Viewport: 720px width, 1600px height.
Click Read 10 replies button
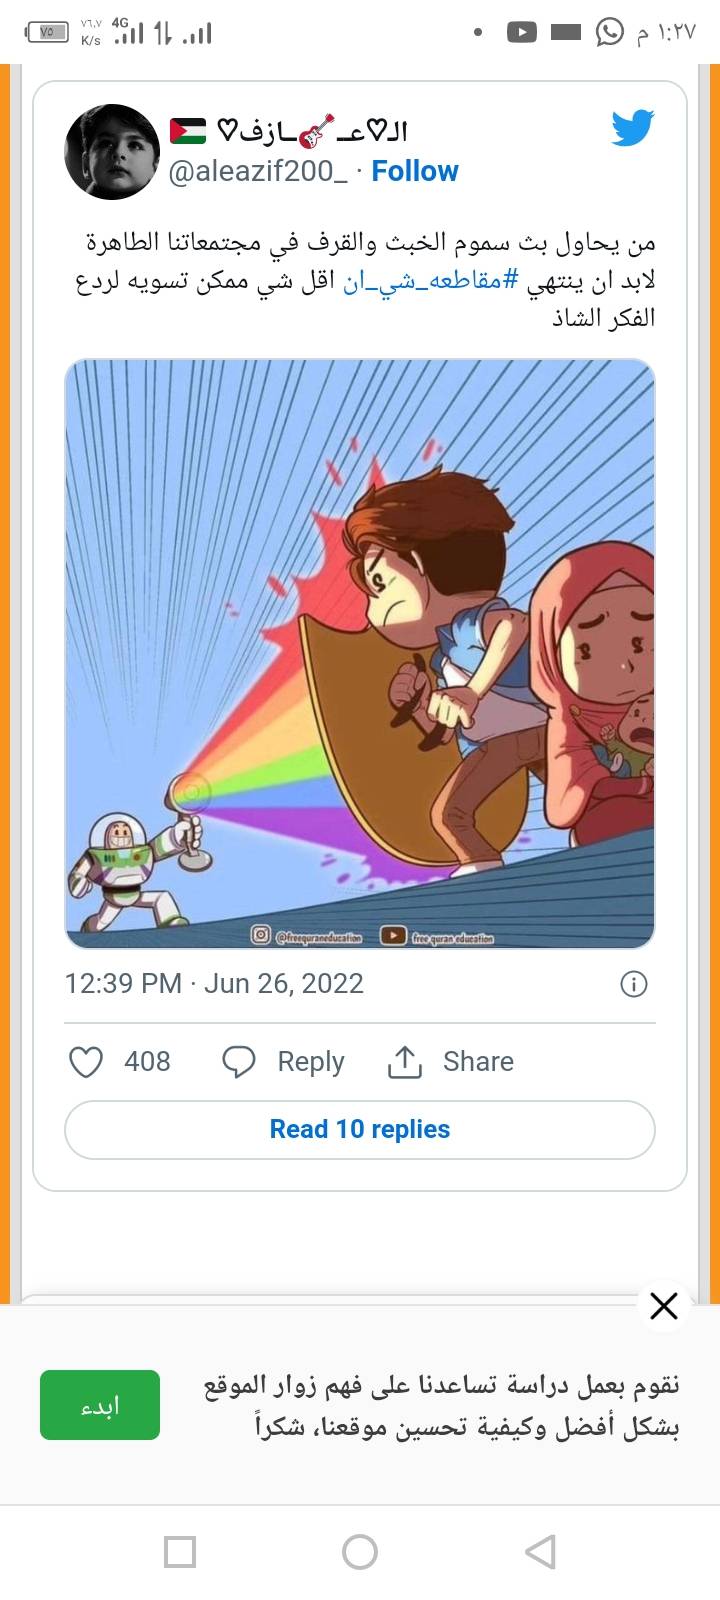click(x=360, y=1130)
